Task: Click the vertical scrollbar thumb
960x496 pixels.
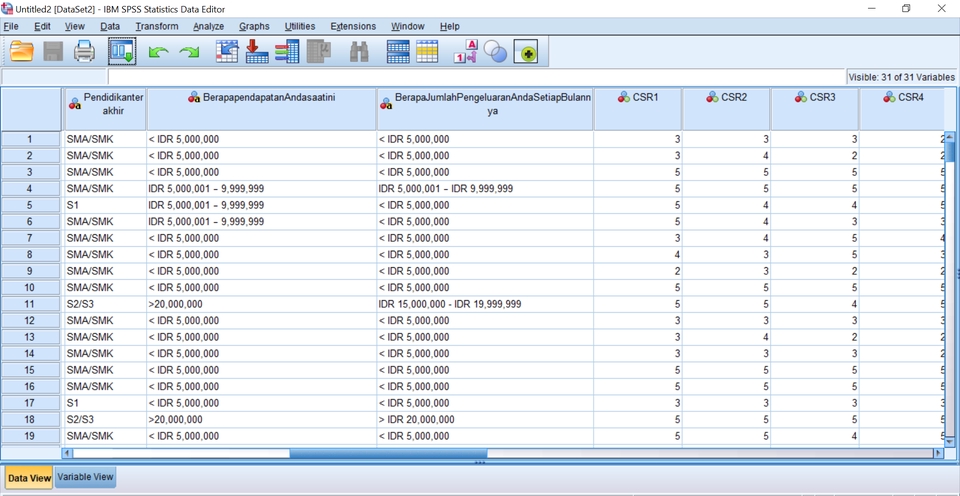Action: click(950, 151)
